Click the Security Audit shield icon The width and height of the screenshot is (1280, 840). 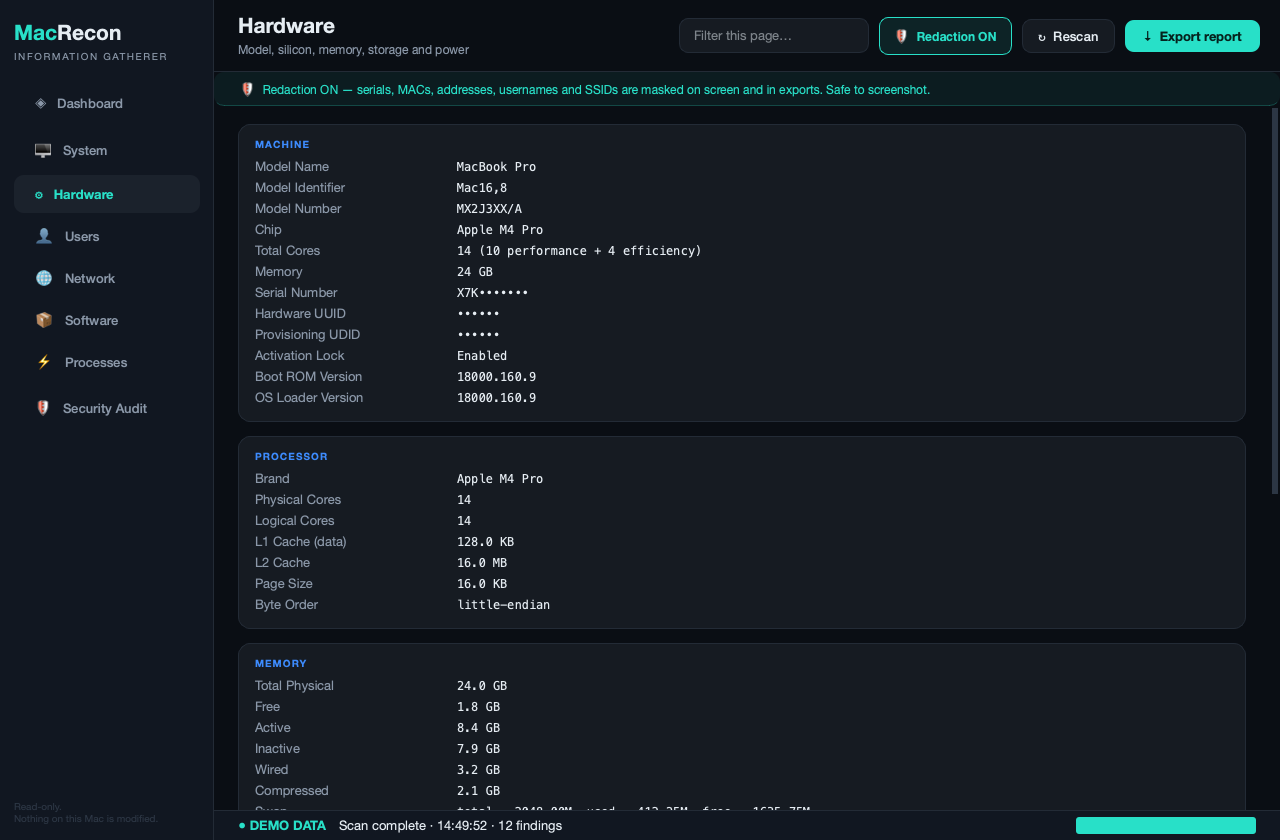coord(43,408)
